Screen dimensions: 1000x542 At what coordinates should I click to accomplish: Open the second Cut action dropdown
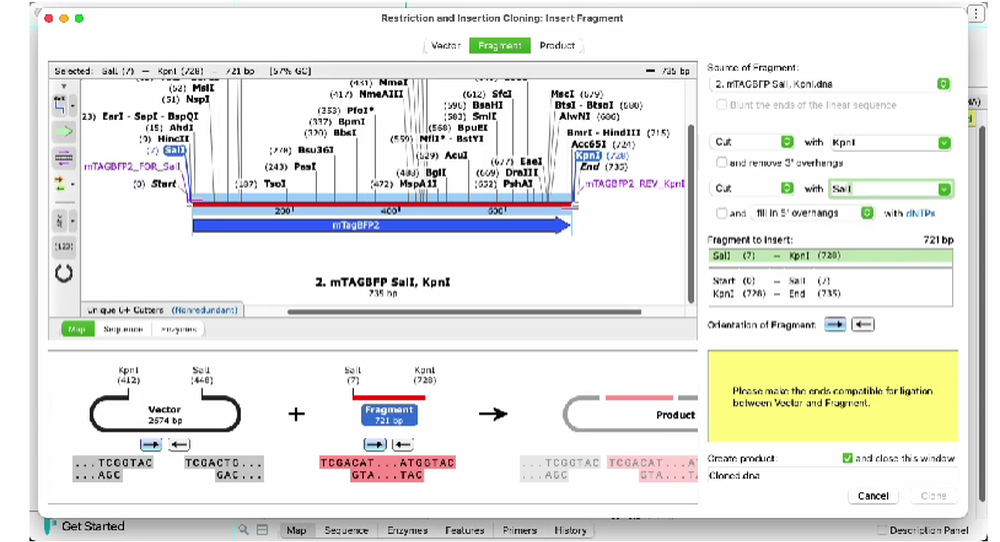(753, 188)
